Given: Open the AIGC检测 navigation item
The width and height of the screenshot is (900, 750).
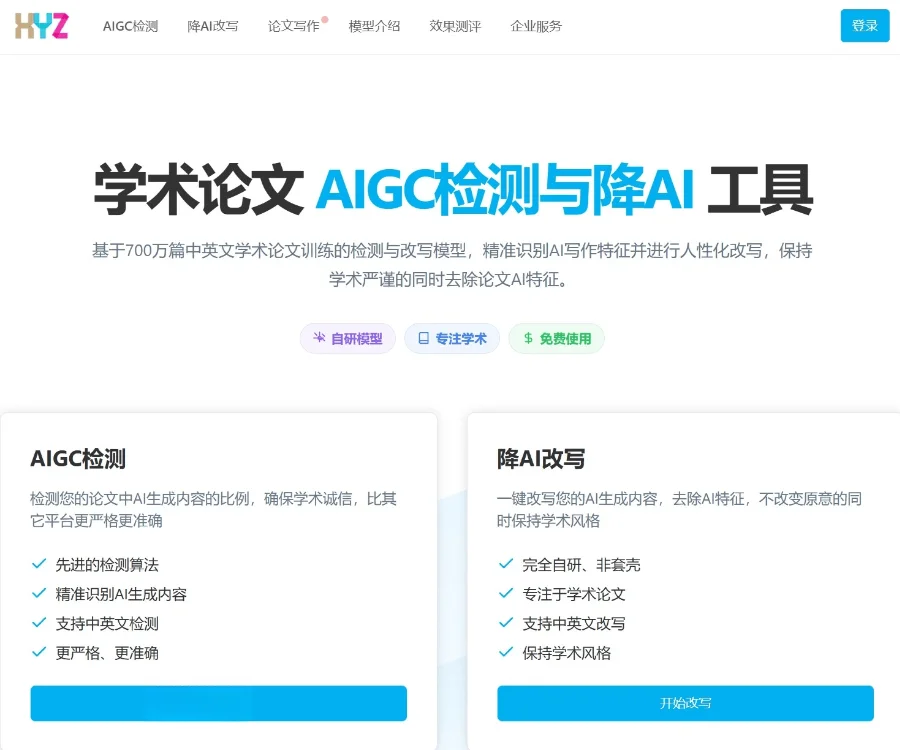Looking at the screenshot, I should 130,26.
